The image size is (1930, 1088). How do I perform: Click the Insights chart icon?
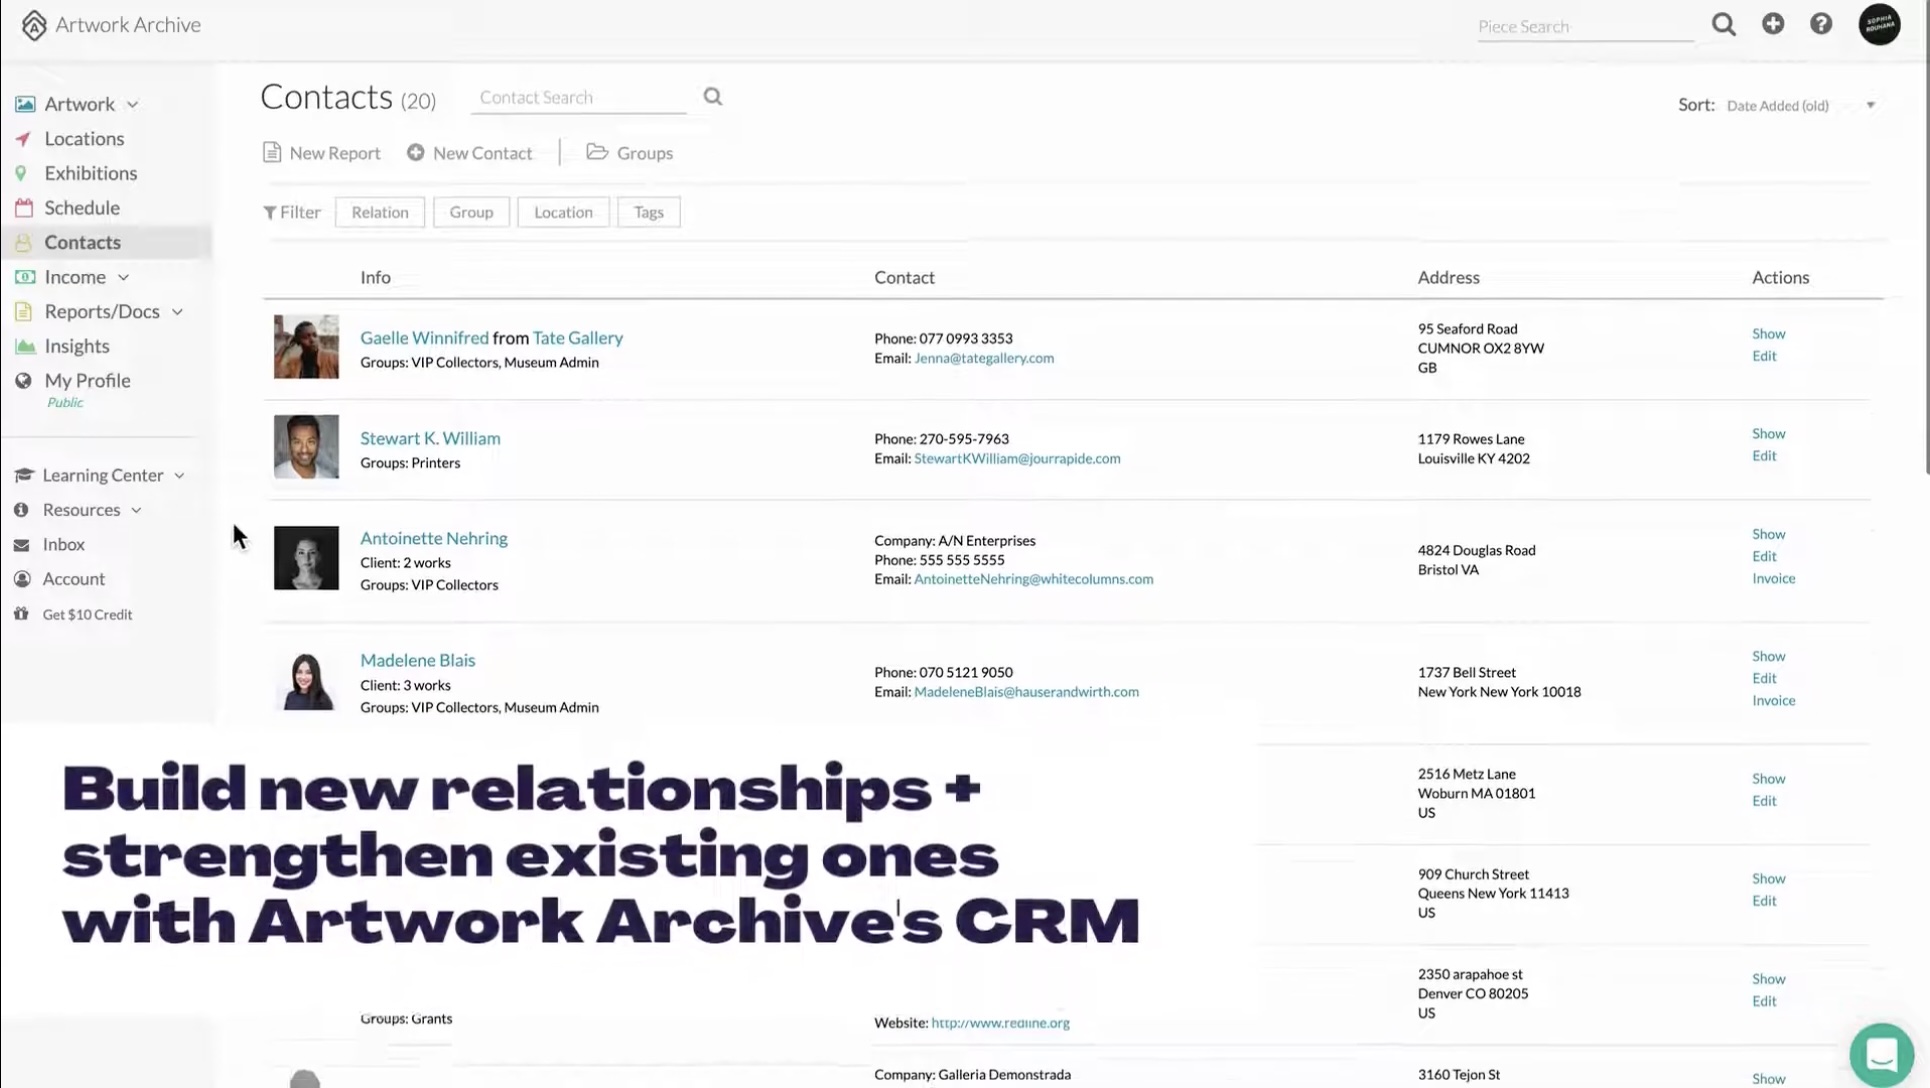pos(25,346)
